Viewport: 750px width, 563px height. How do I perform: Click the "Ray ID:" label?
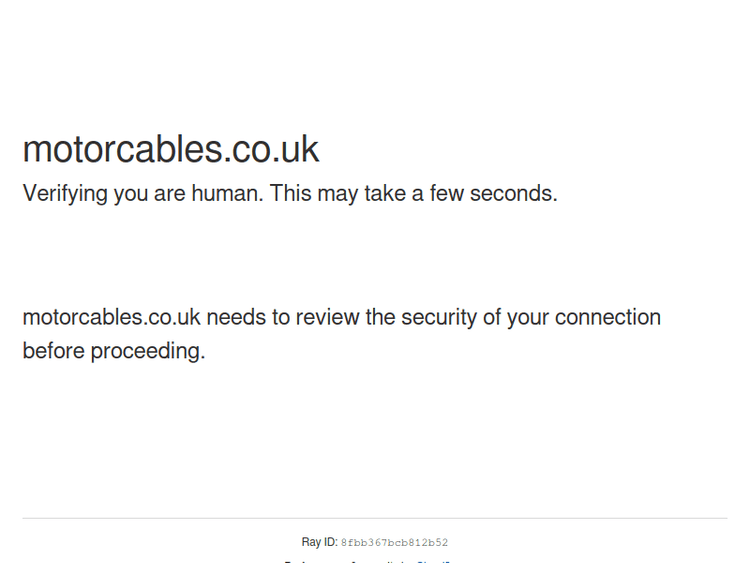[319, 542]
